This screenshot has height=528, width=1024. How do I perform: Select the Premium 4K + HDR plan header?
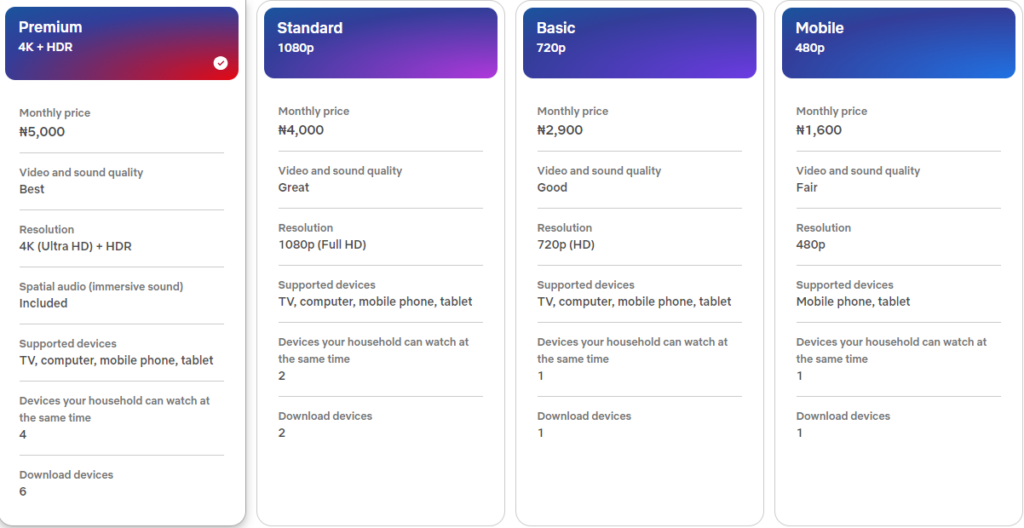pos(121,43)
